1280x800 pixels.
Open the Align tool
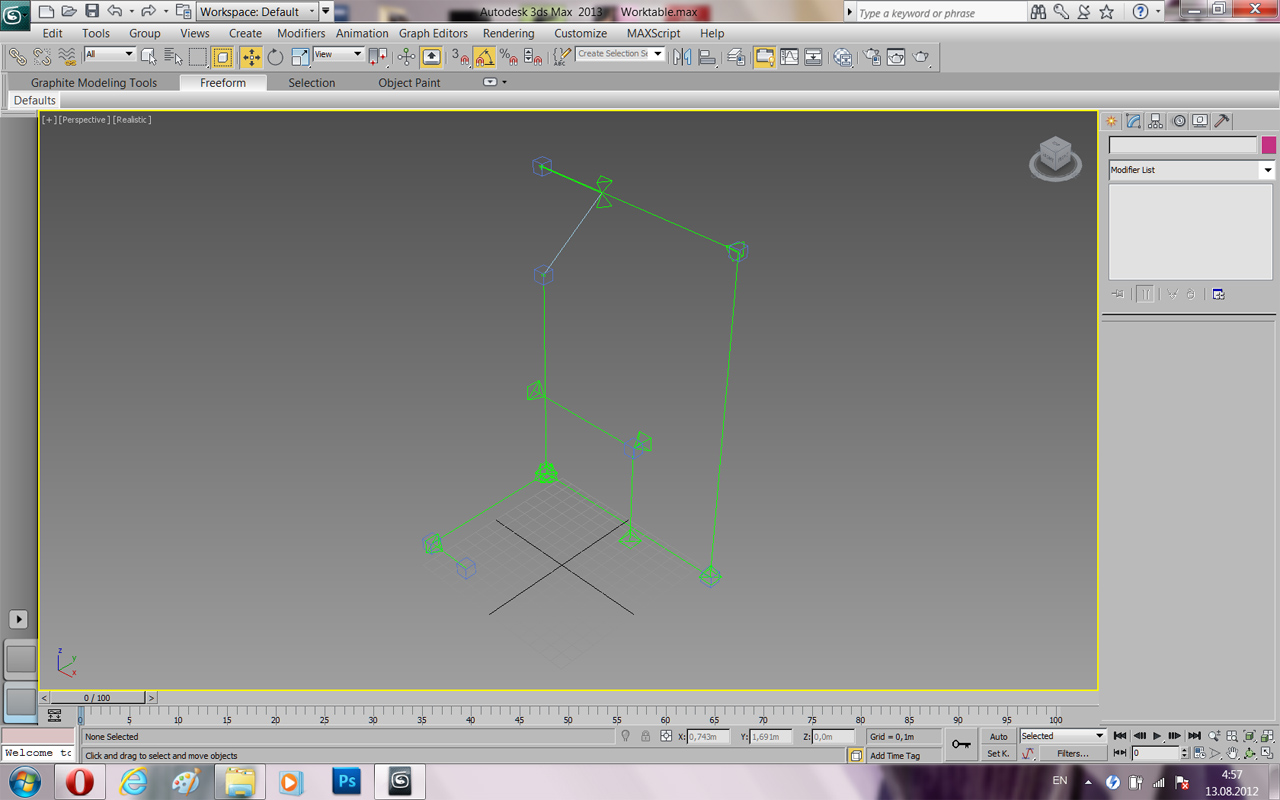tap(707, 57)
